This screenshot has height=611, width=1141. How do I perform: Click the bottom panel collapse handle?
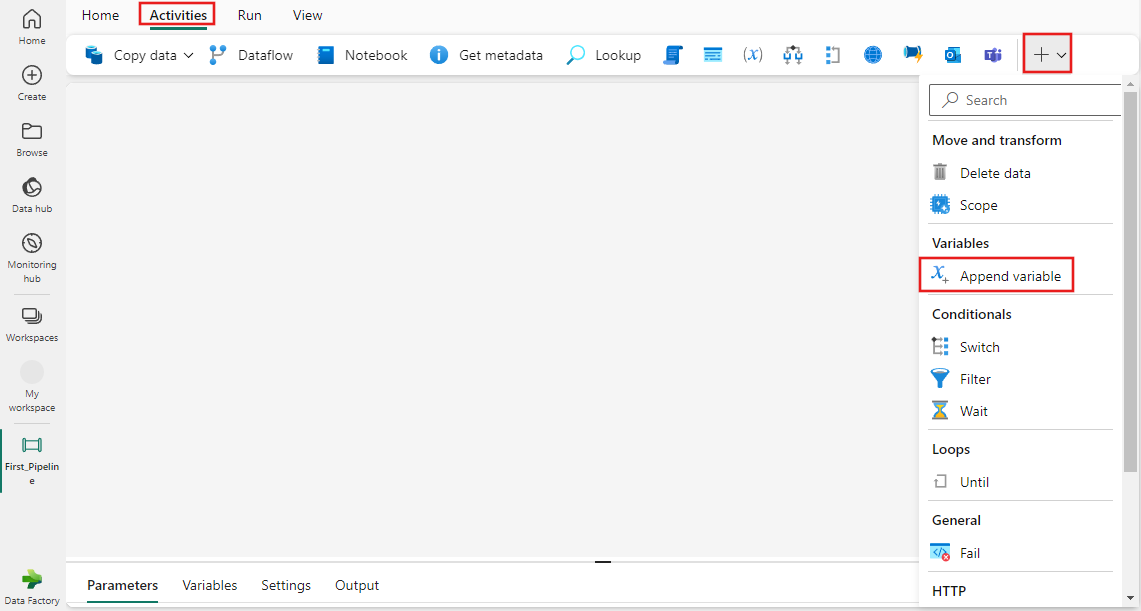tap(603, 562)
